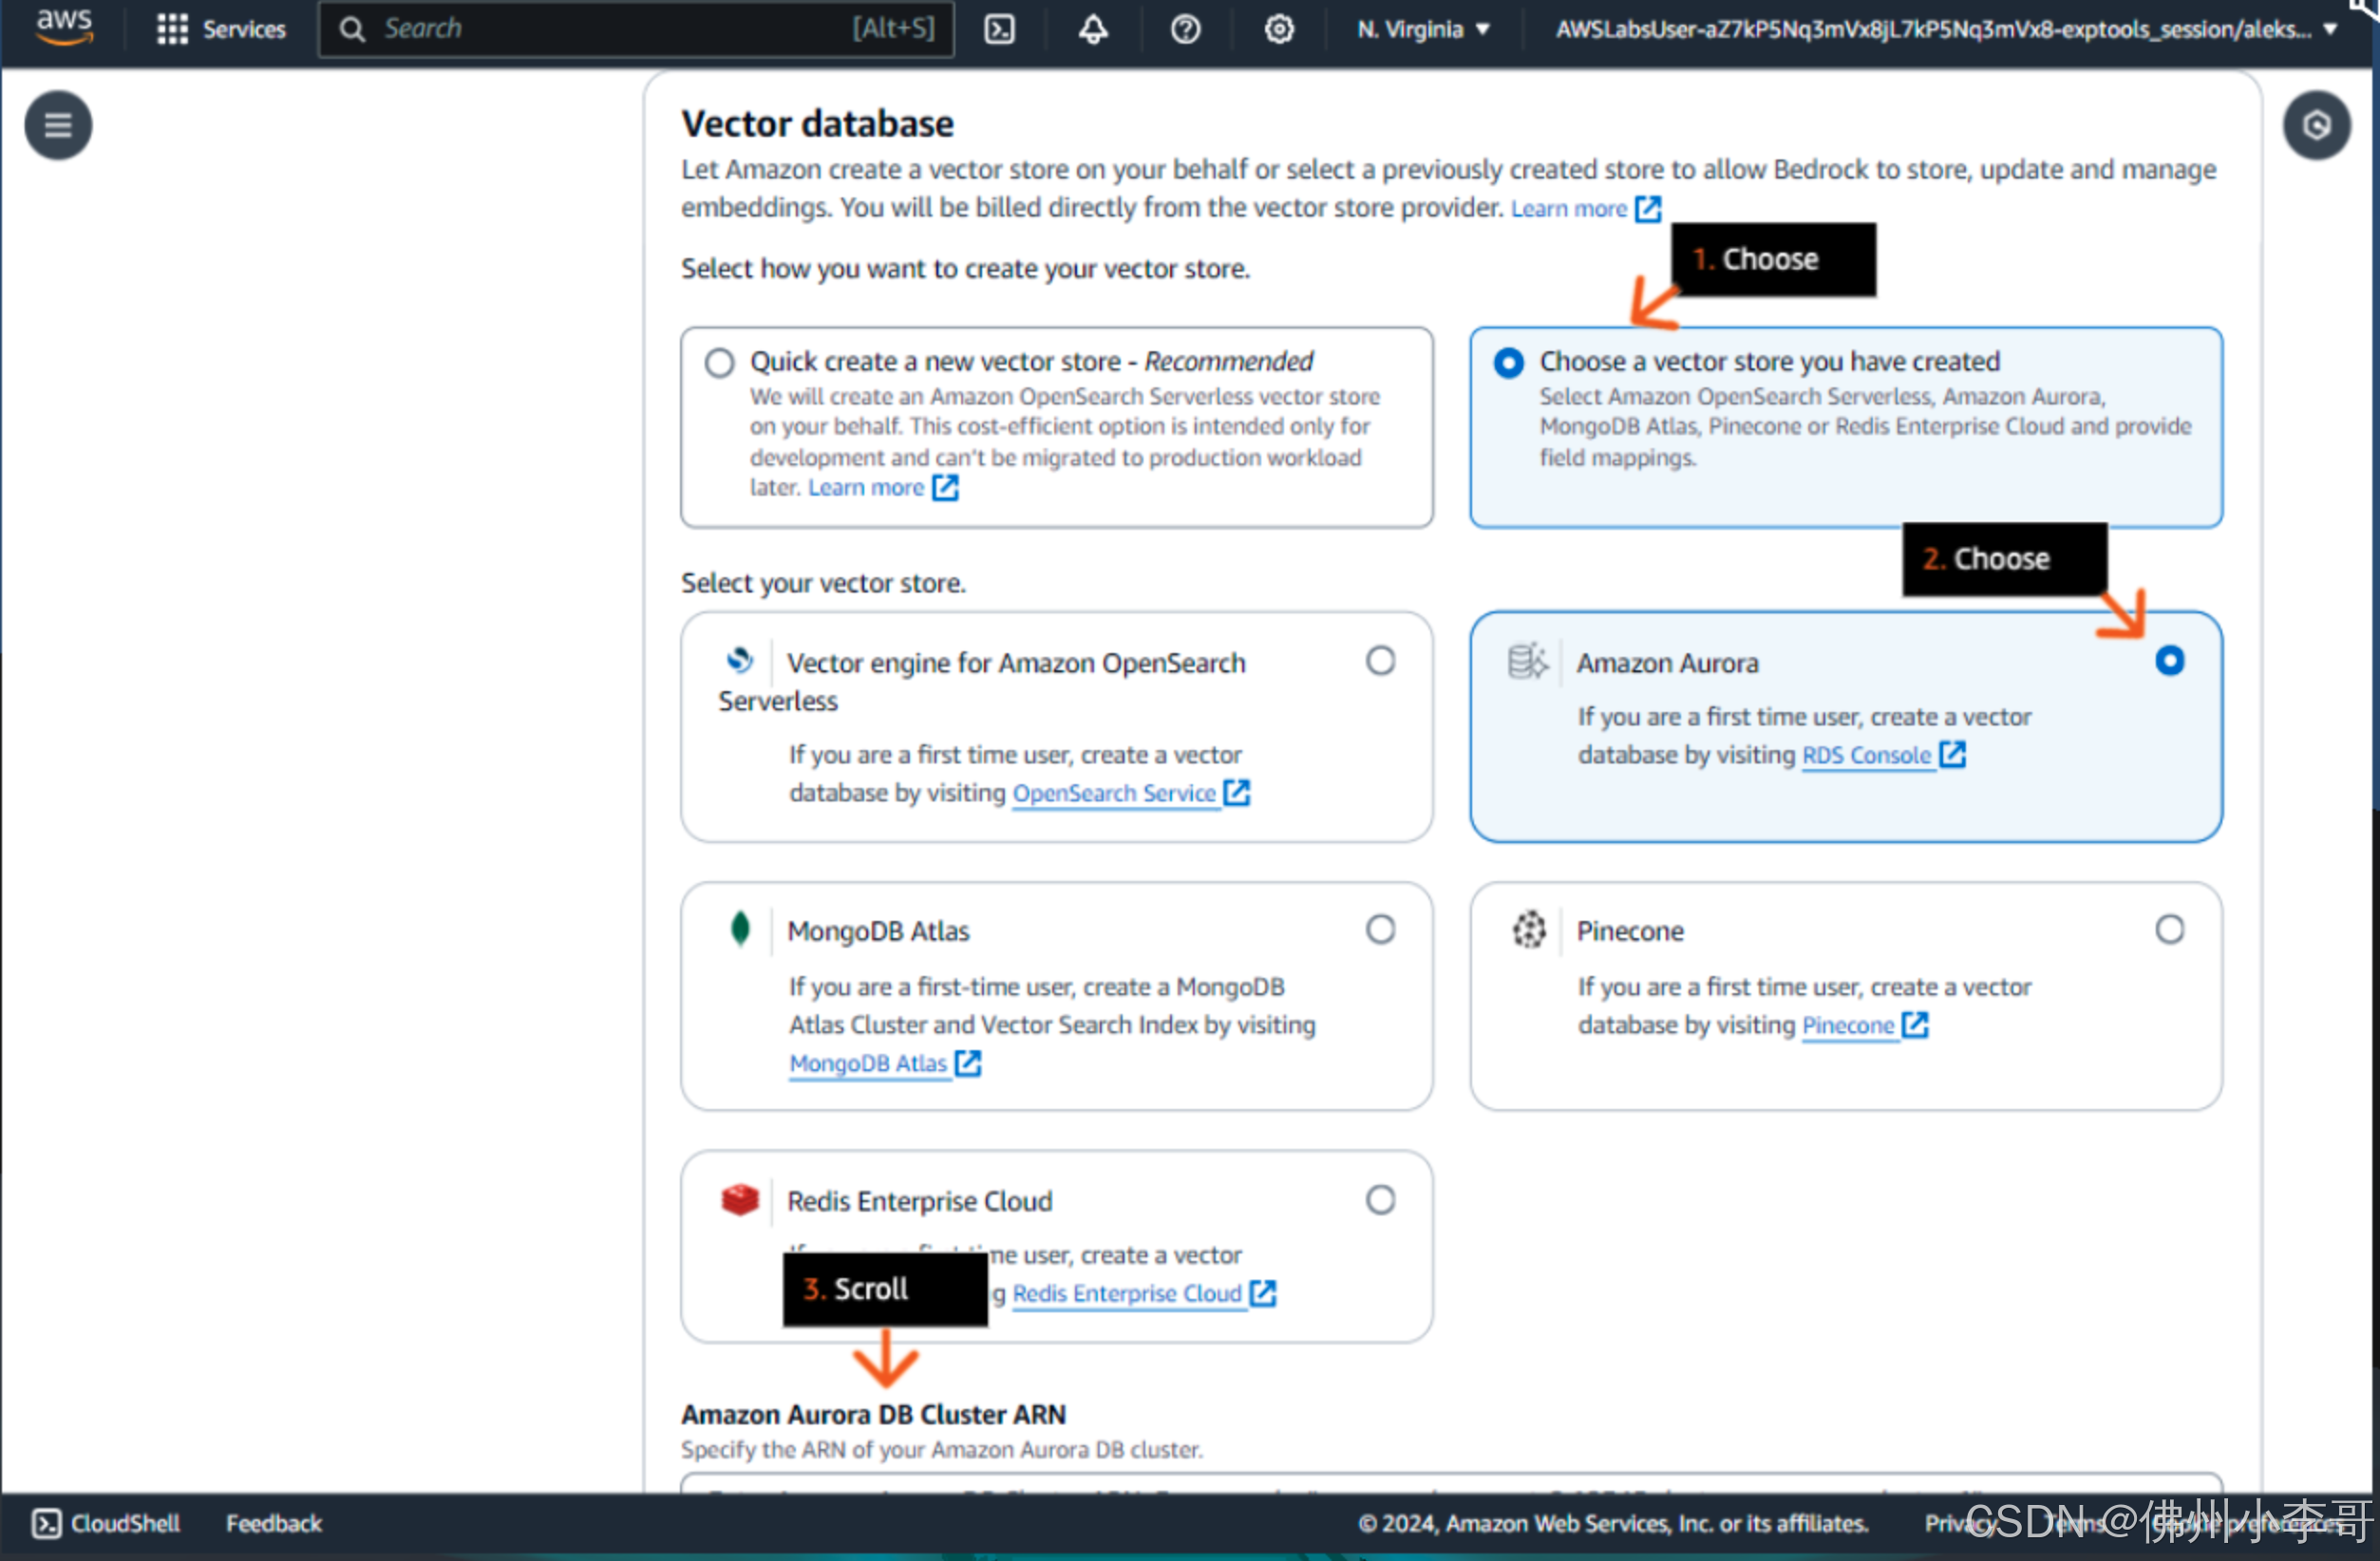Open Learn more link in Quick create card
Viewport: 2380px width, 1561px height.
tap(865, 487)
